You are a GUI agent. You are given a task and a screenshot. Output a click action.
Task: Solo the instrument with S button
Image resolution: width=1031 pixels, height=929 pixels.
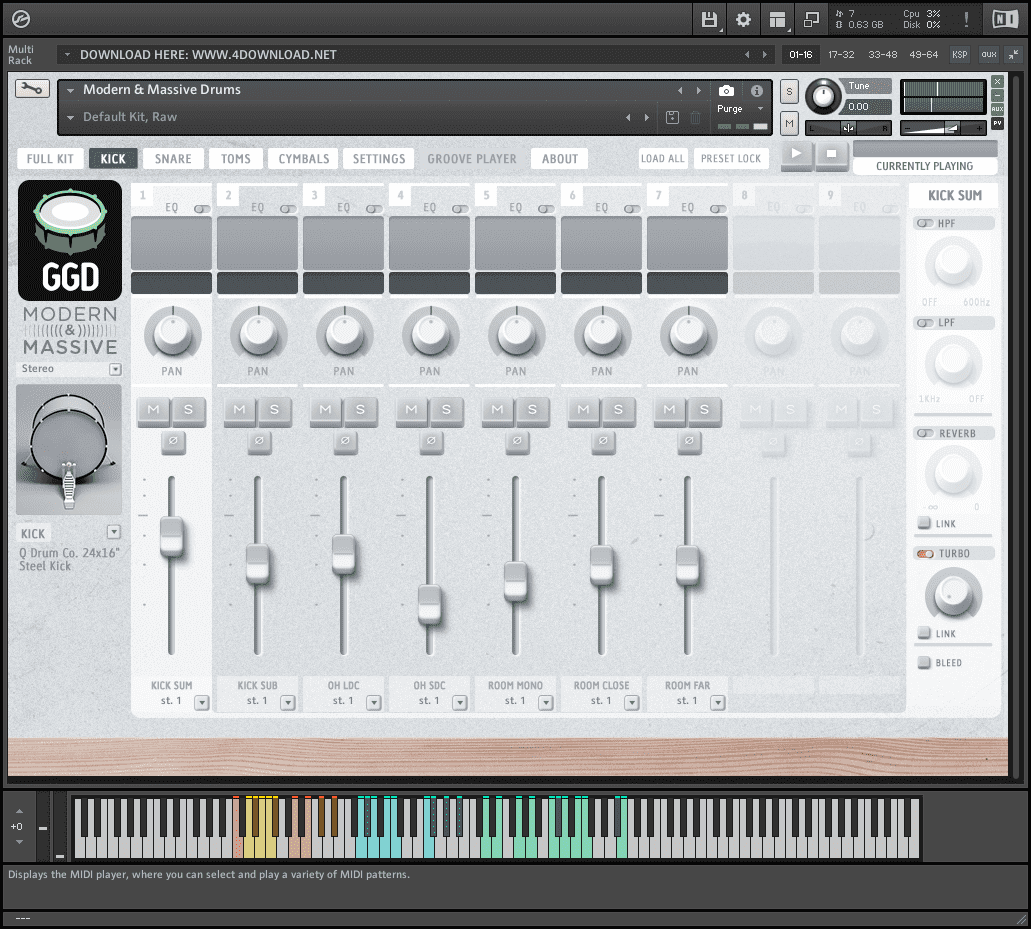789,92
